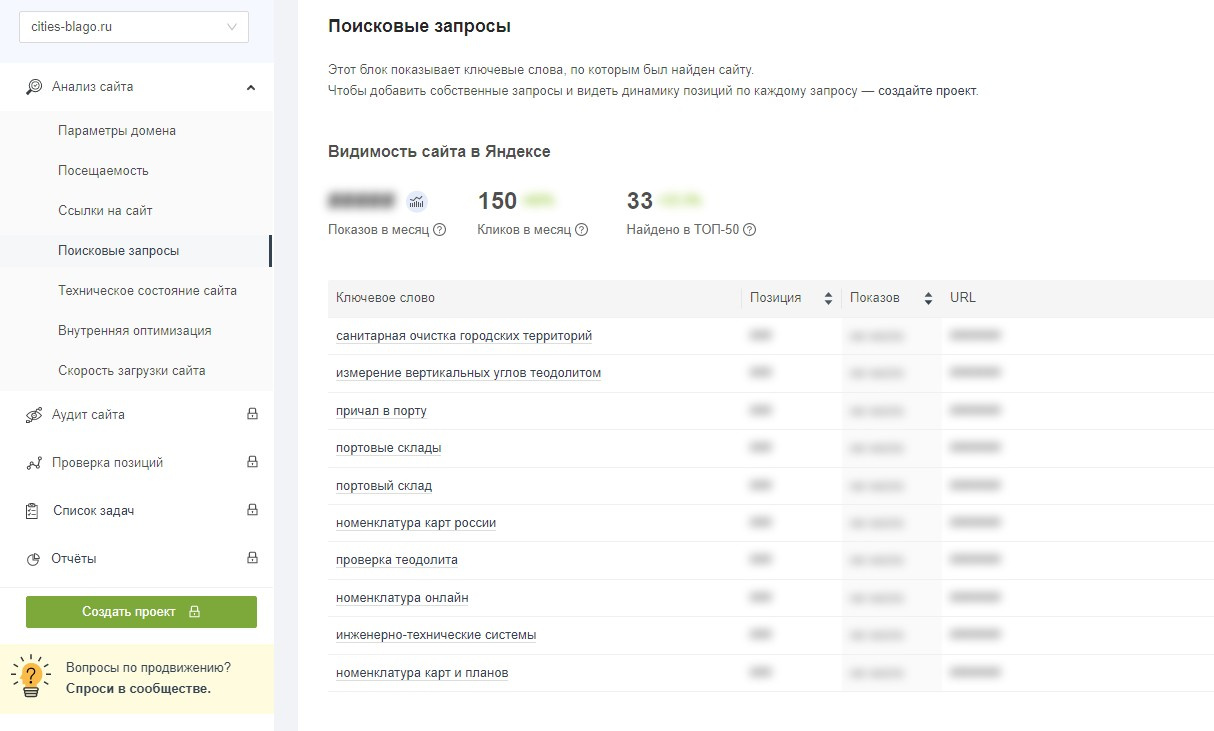This screenshot has width=1214, height=731.
Task: Click the Видимость сайта в Яндексе heading
Action: [439, 152]
